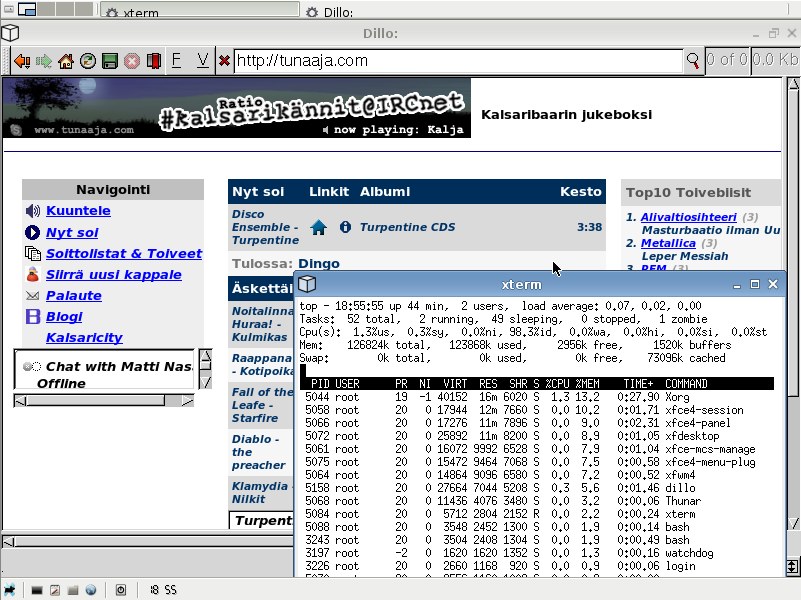Screen dimensions: 801x600
Task: Open the Bookmarks book icon
Action: point(154,61)
